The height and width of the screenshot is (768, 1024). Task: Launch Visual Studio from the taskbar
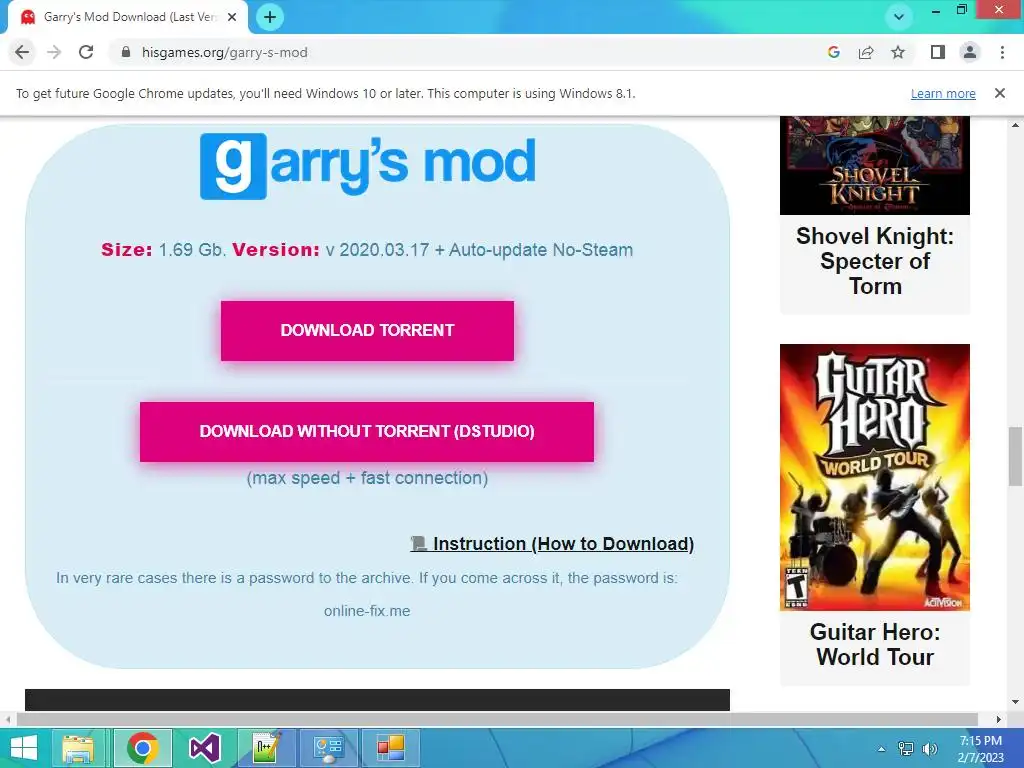tap(204, 748)
